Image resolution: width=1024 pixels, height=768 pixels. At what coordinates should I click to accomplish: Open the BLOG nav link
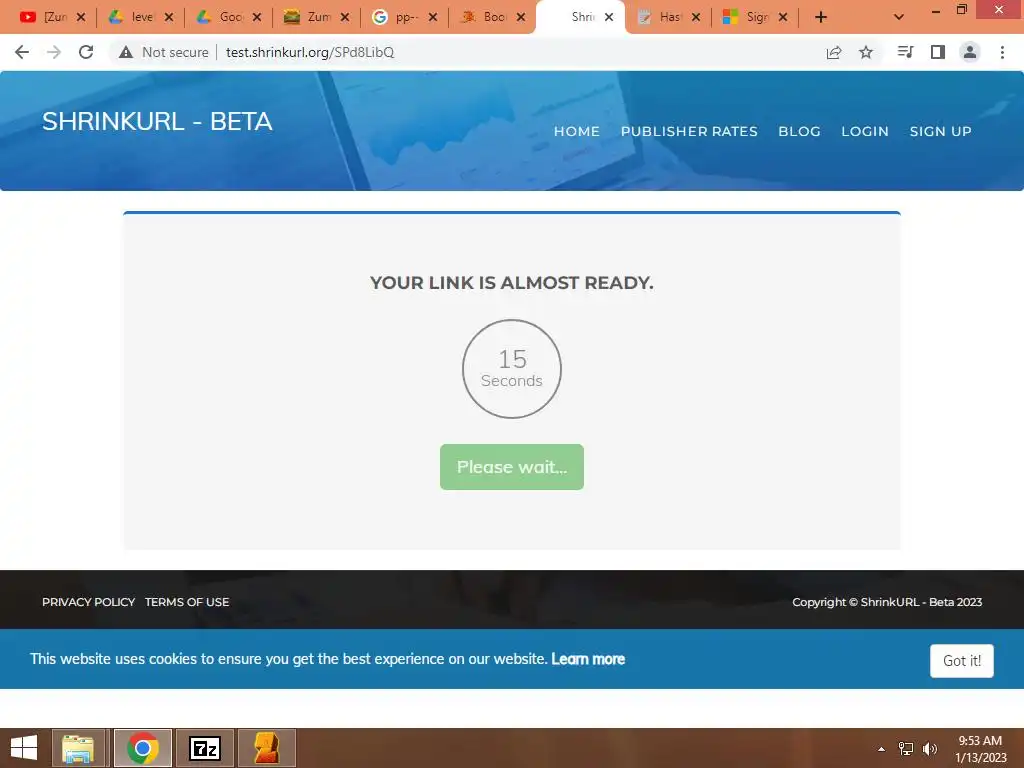799,131
